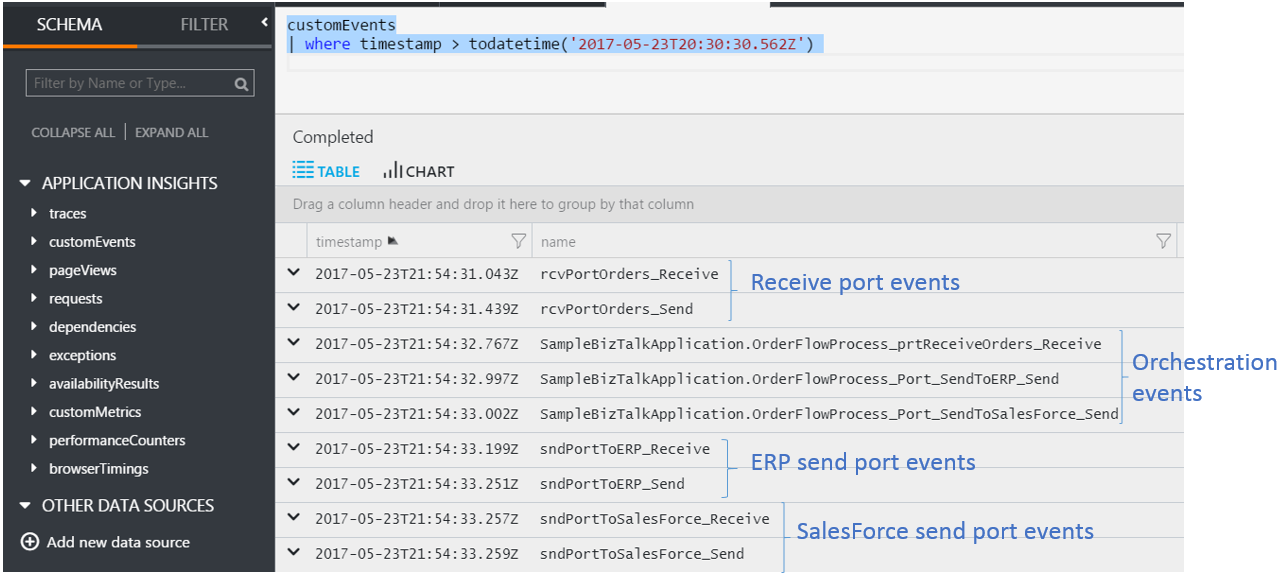Screen dimensions: 1286x573
Task: Click the table view grid icon
Action: pos(303,171)
